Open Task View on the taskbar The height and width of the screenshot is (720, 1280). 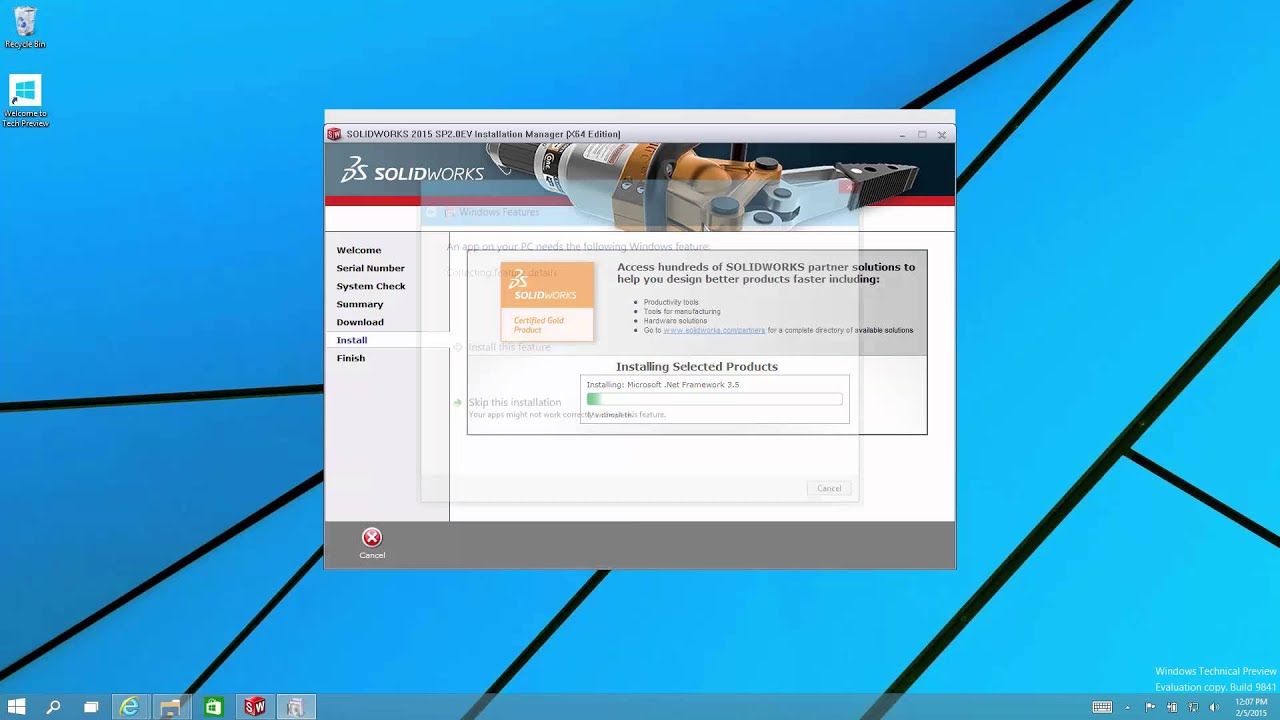91,707
